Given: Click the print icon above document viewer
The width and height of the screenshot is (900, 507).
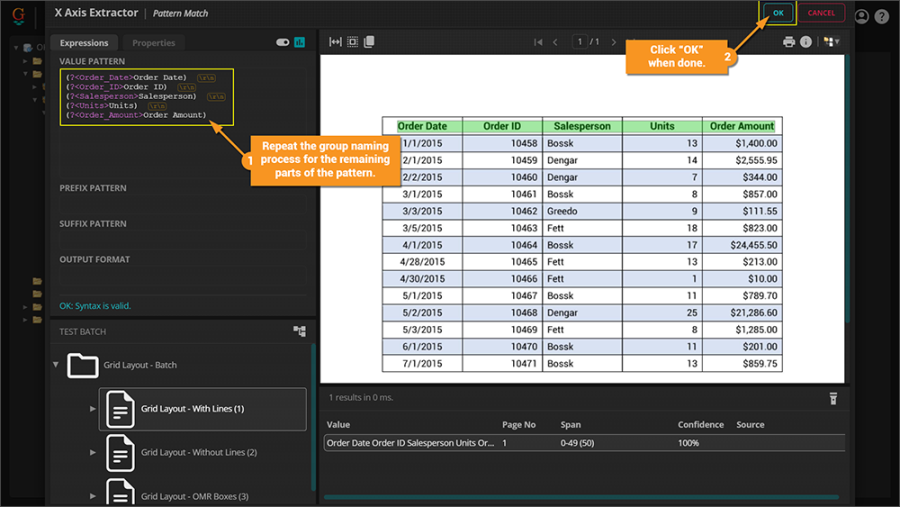Looking at the screenshot, I should click(789, 42).
